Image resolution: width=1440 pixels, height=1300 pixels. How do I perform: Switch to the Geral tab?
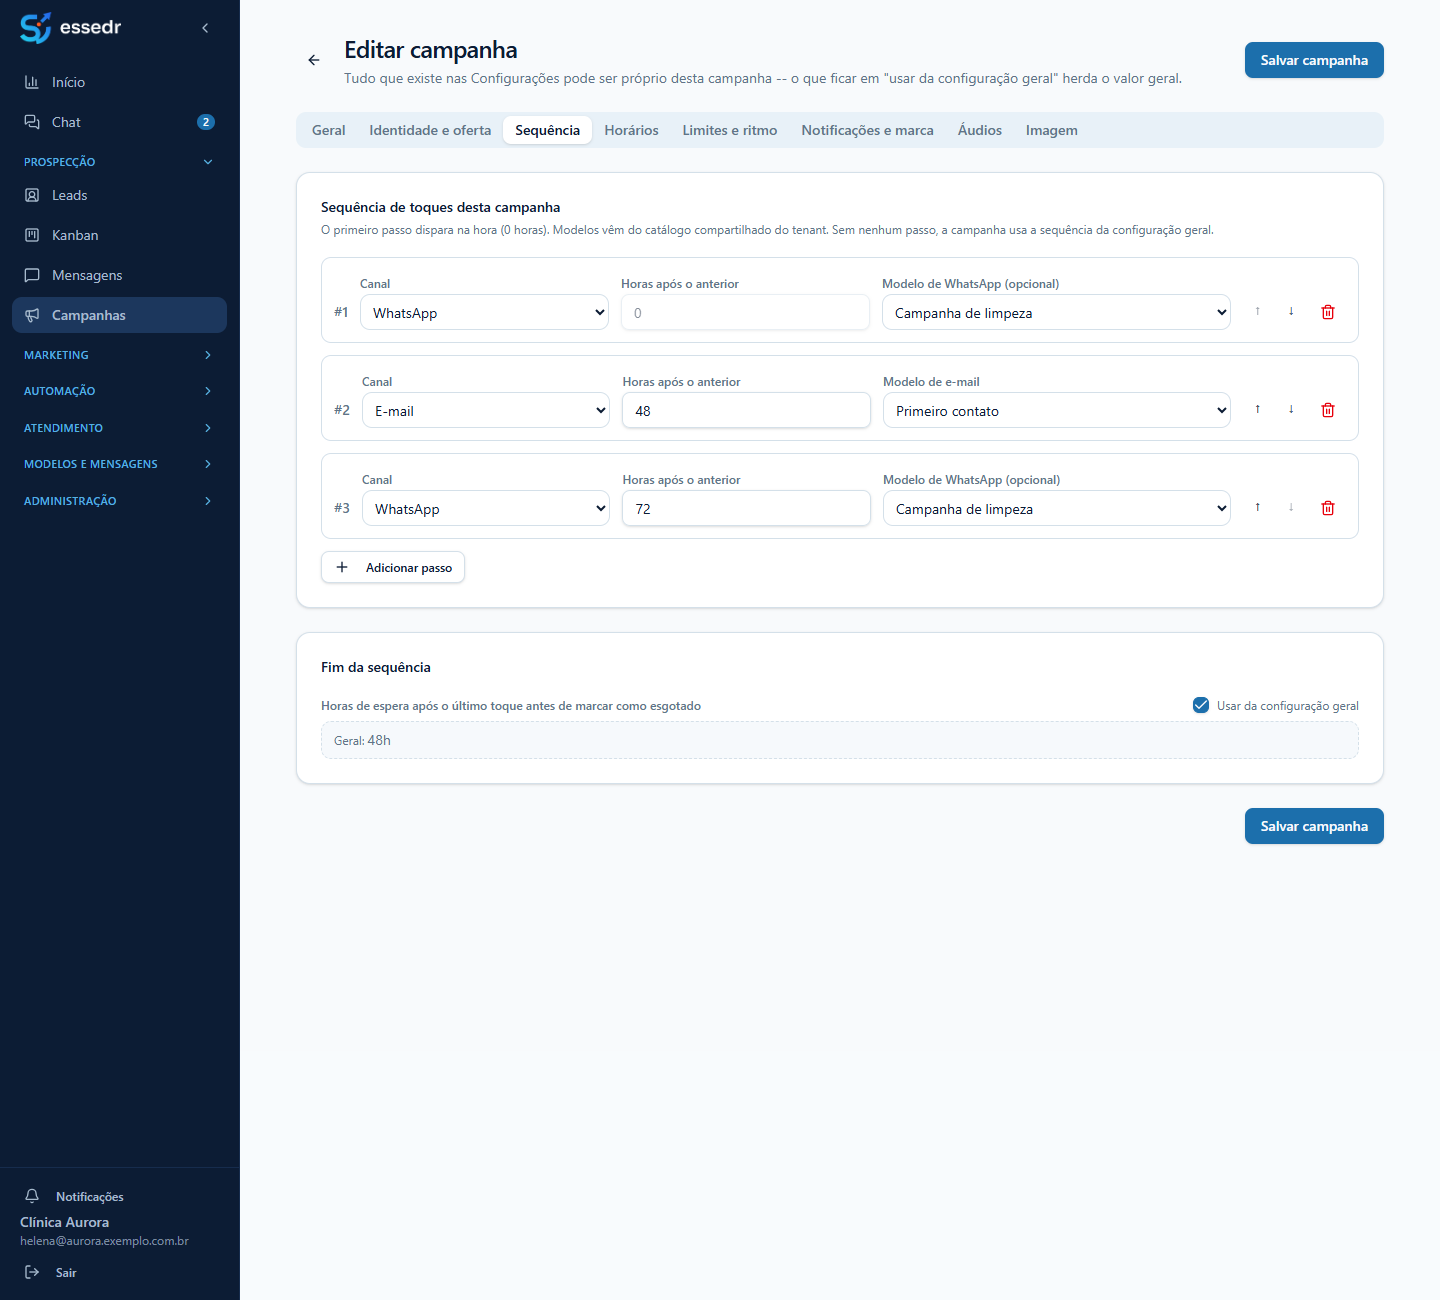coord(329,130)
